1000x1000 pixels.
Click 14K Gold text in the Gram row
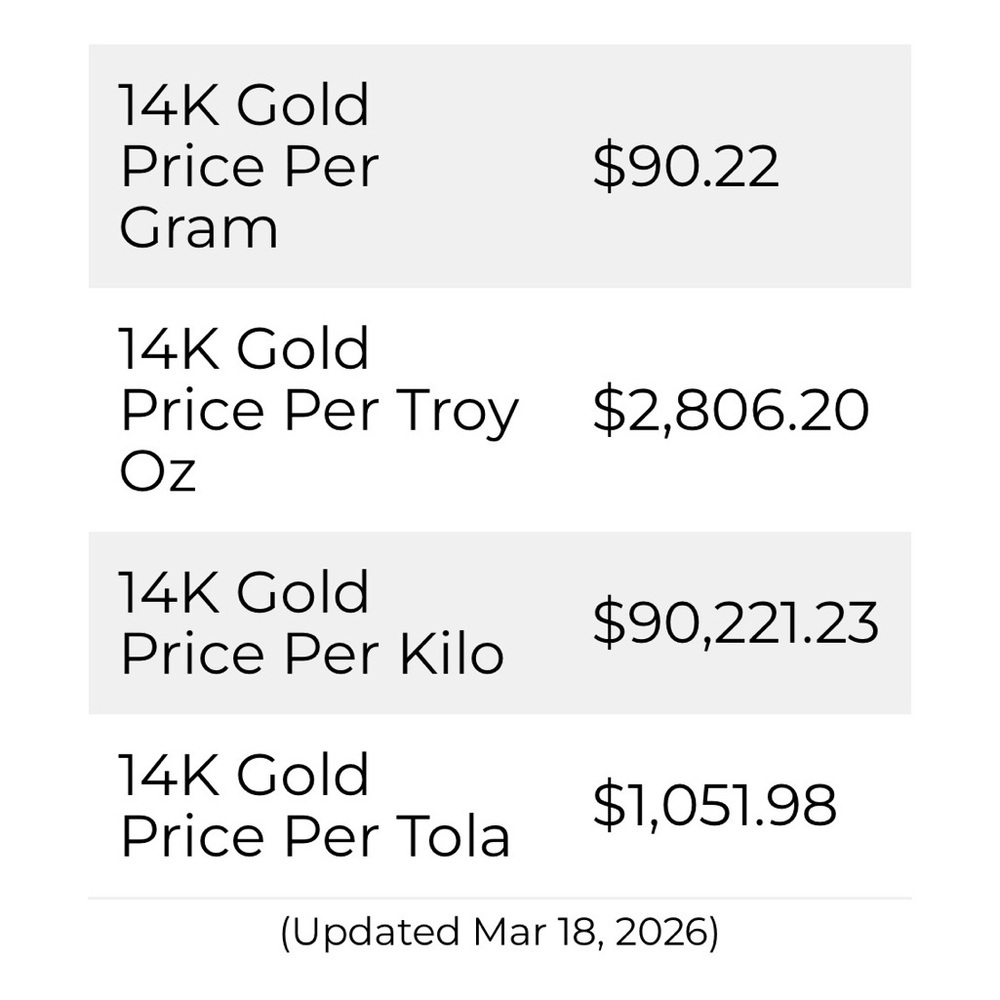tap(244, 105)
